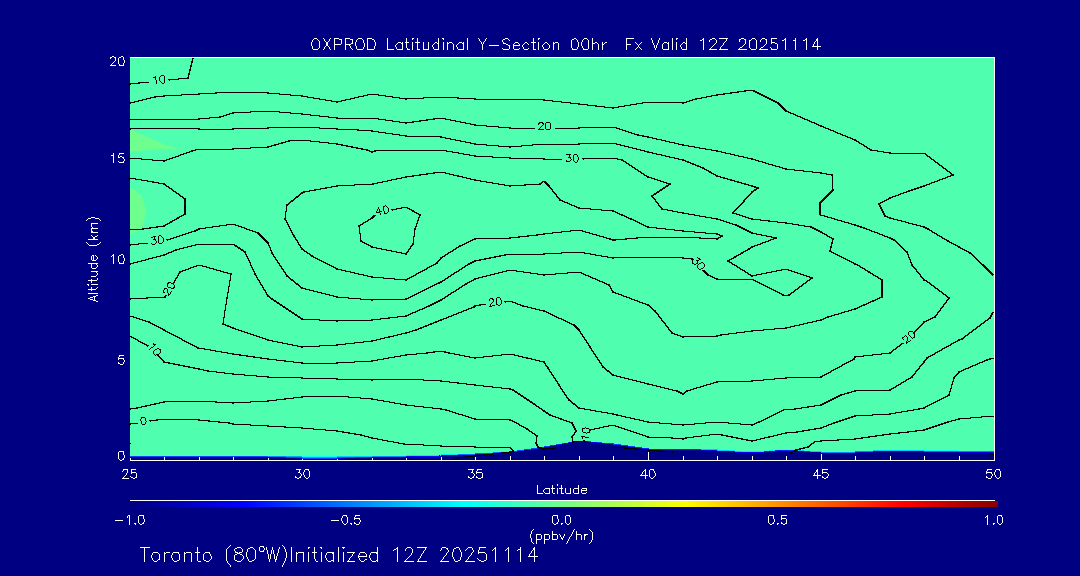
Task: Click the contour label 0 near the surface
Action: (143, 421)
